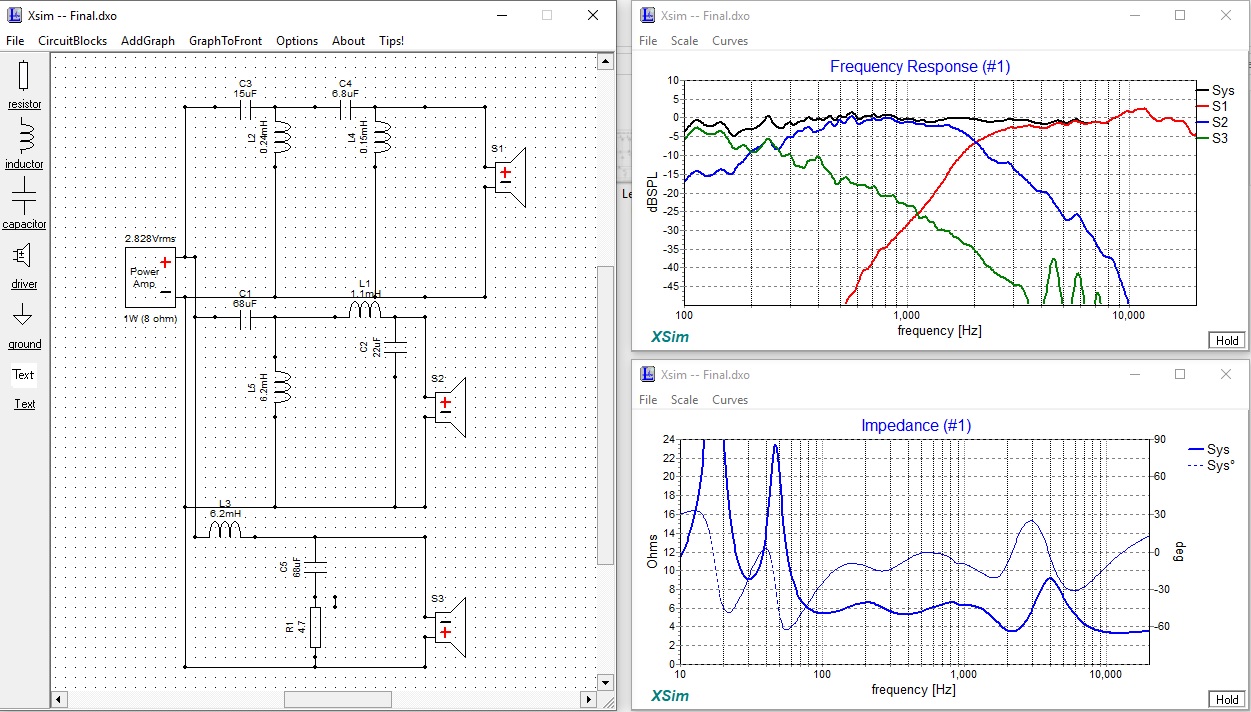This screenshot has height=712, width=1251.
Task: Click the schematic vertical scrollbar thumb
Action: coord(606,414)
